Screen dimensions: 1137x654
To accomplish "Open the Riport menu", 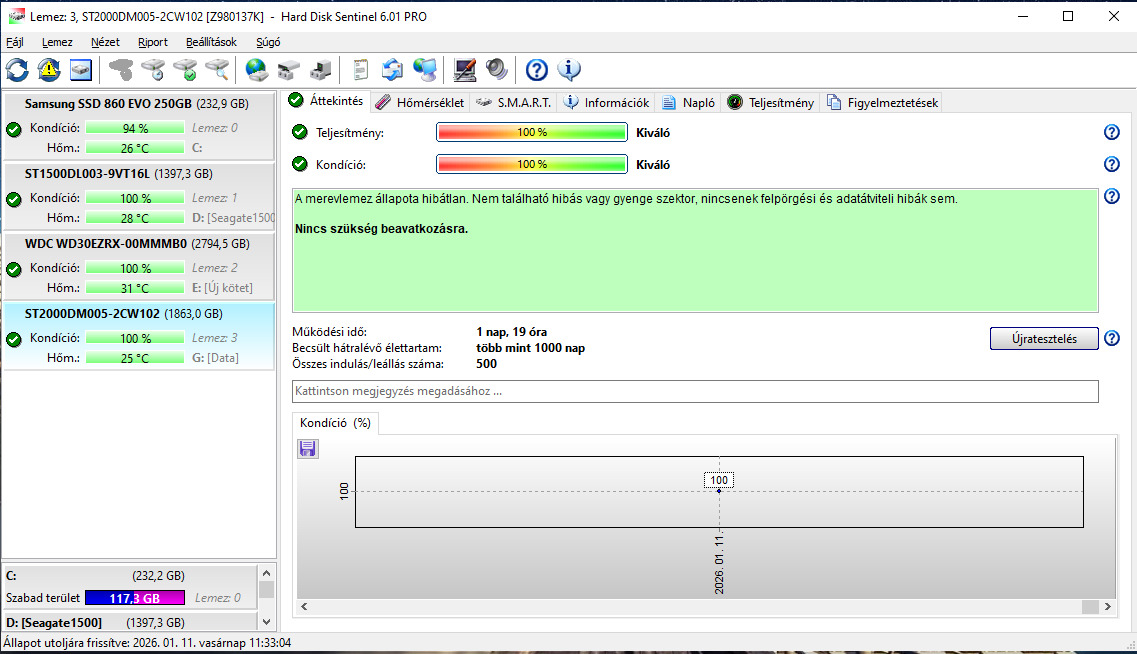I will [x=153, y=42].
